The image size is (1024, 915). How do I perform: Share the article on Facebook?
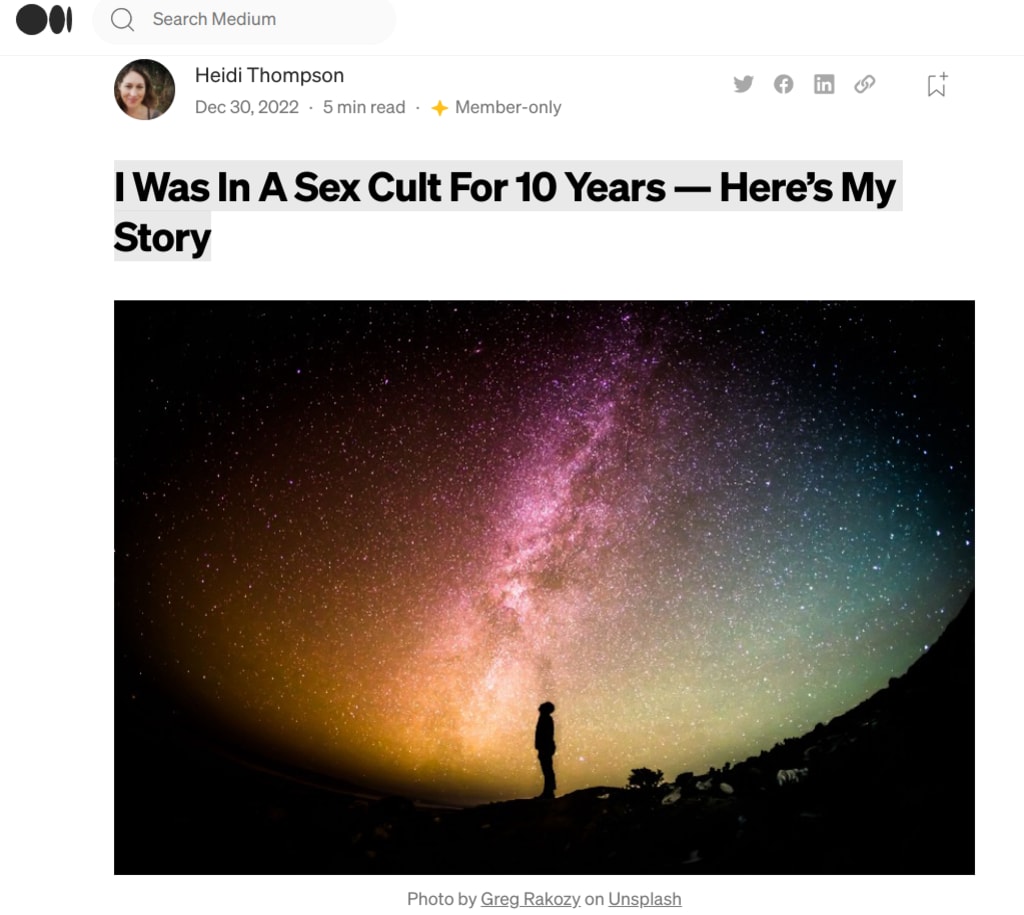click(784, 84)
